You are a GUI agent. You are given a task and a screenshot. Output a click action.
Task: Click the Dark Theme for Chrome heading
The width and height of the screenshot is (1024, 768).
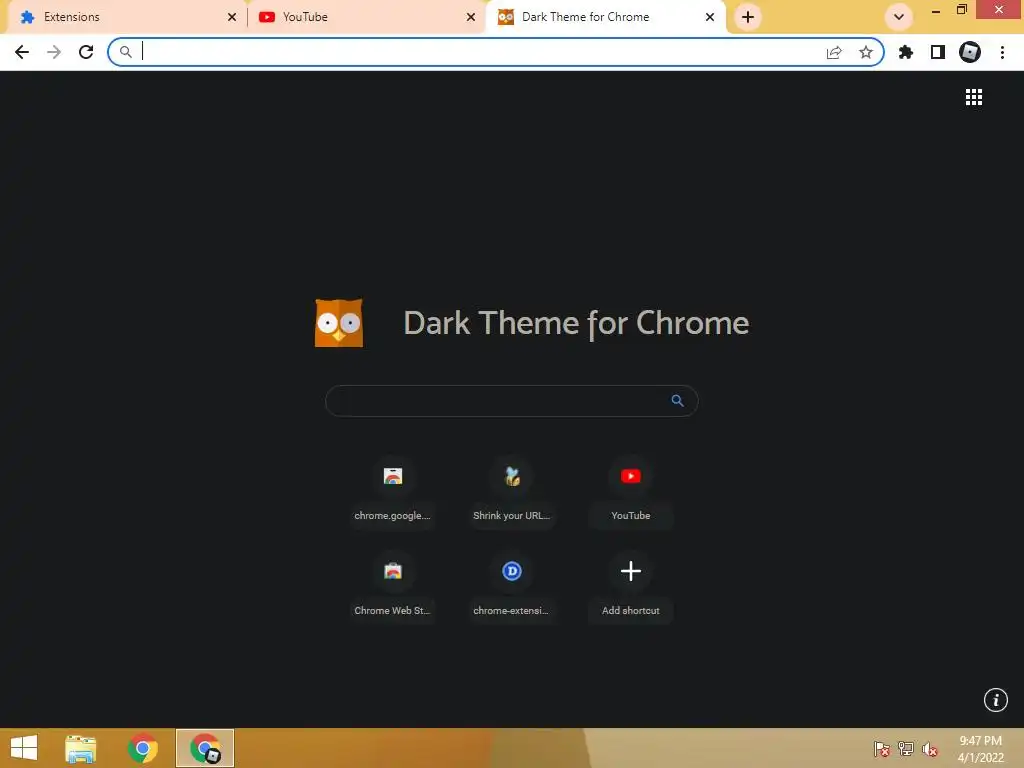coord(576,323)
